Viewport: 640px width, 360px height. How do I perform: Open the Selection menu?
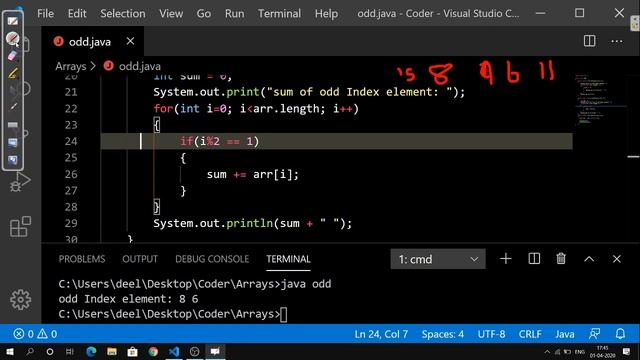pyautogui.click(x=123, y=13)
